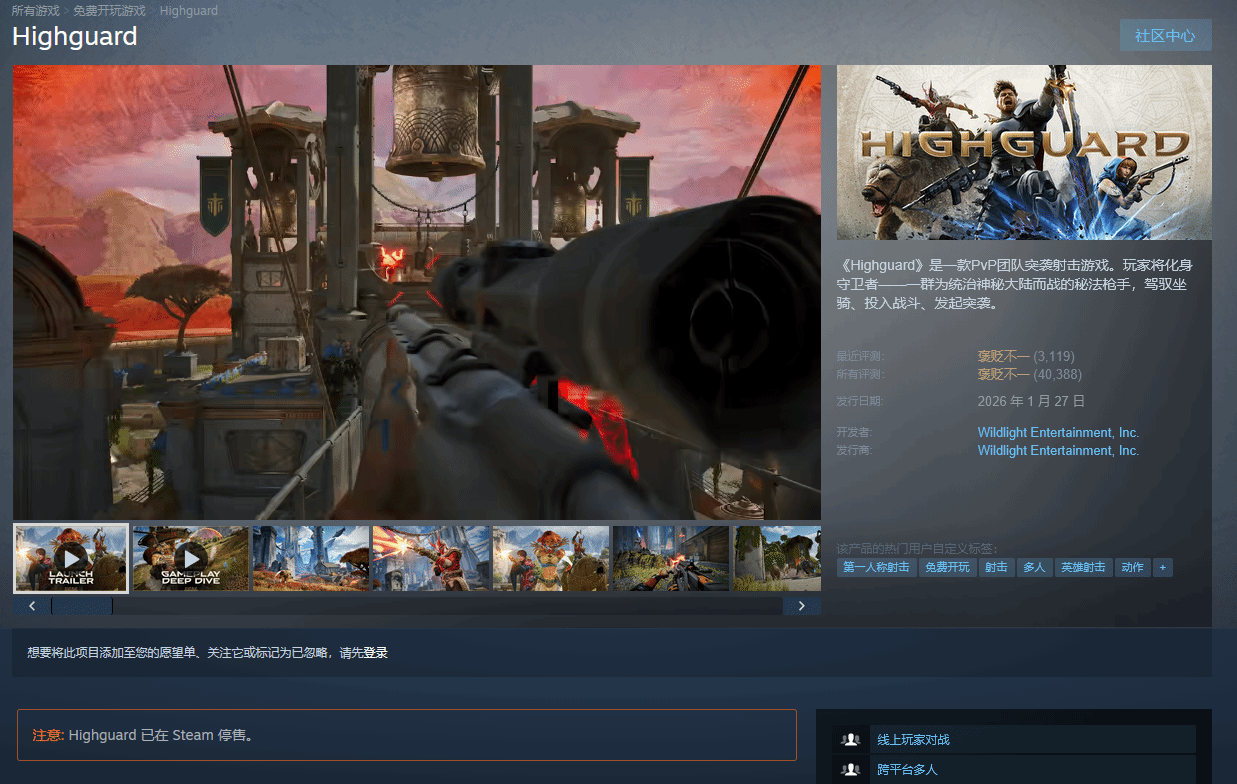Open the 线上玩家对战 feature link
1237x784 pixels.
click(x=913, y=740)
